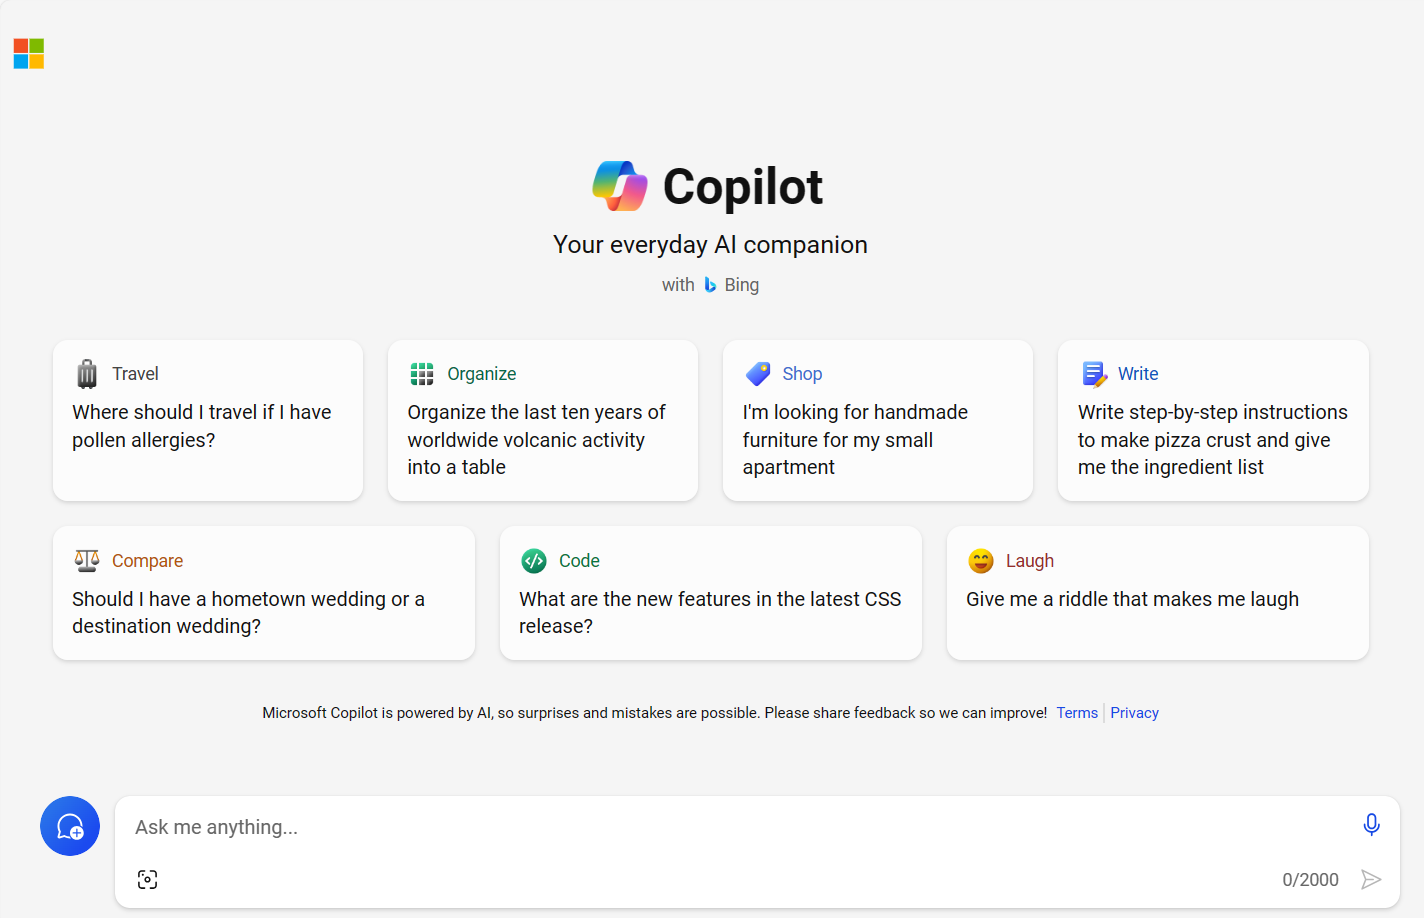The image size is (1424, 918).
Task: Pick the handmade furniture shopping suggestion
Action: (878, 420)
